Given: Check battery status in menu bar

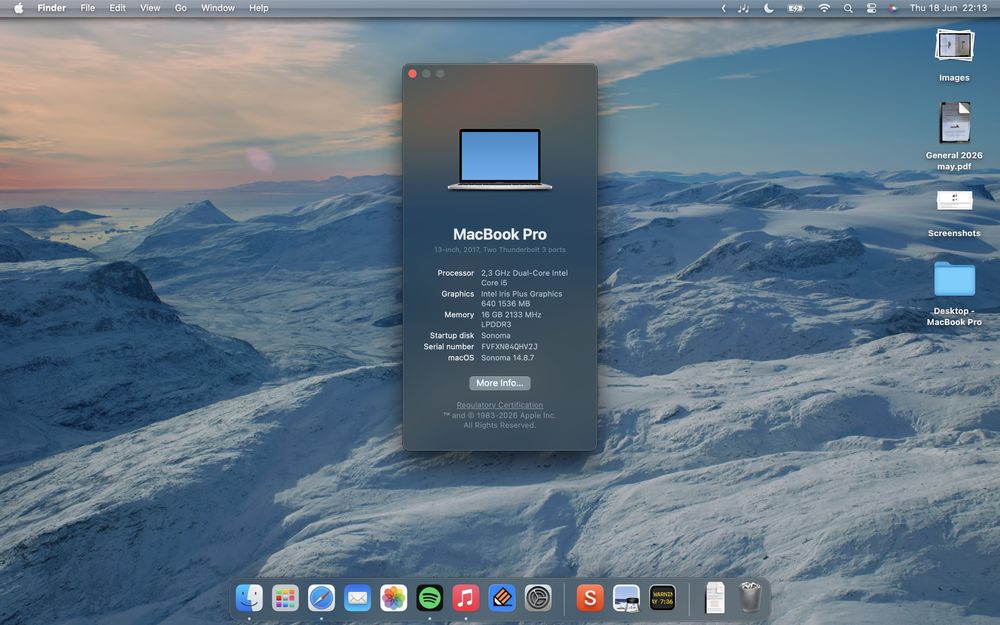Looking at the screenshot, I should click(x=796, y=8).
